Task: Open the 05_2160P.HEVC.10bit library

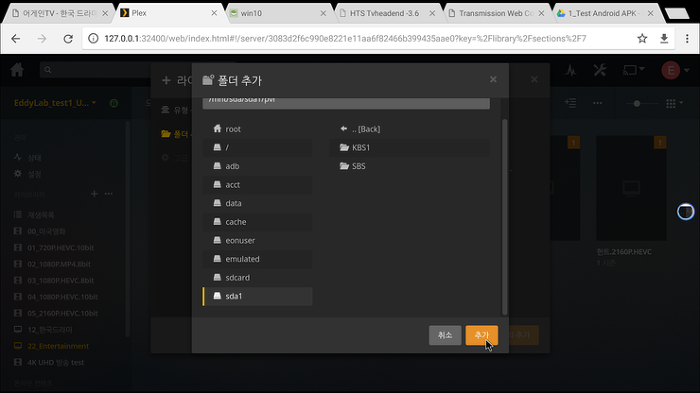Action: tap(62, 314)
